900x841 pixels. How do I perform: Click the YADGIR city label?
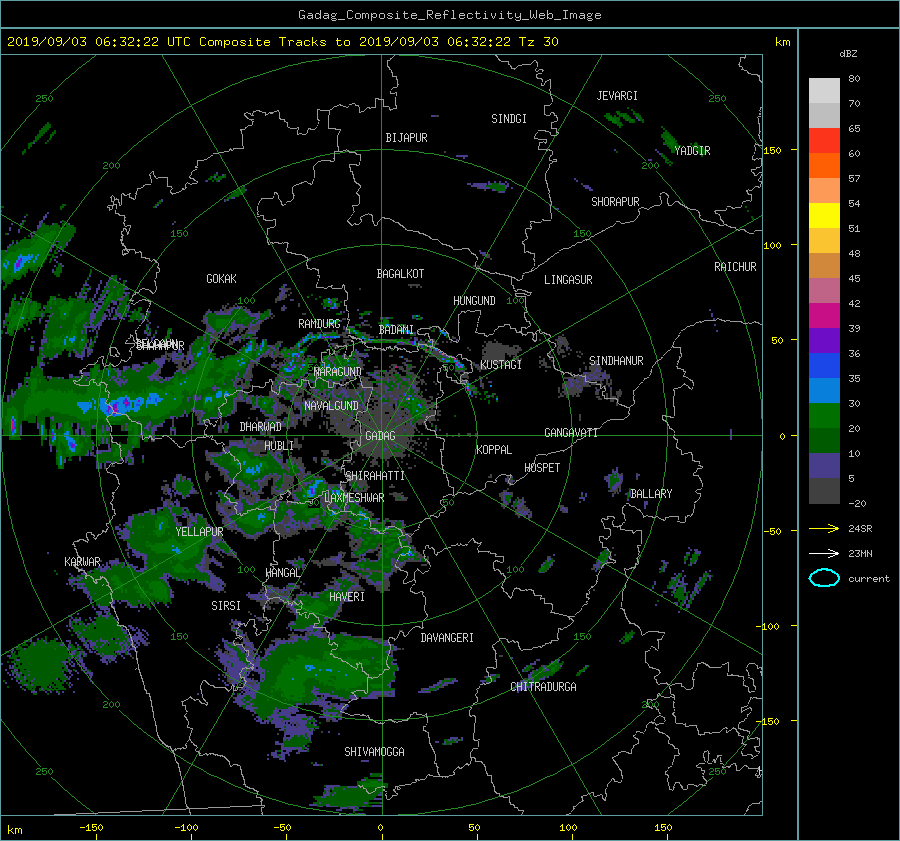coord(692,151)
